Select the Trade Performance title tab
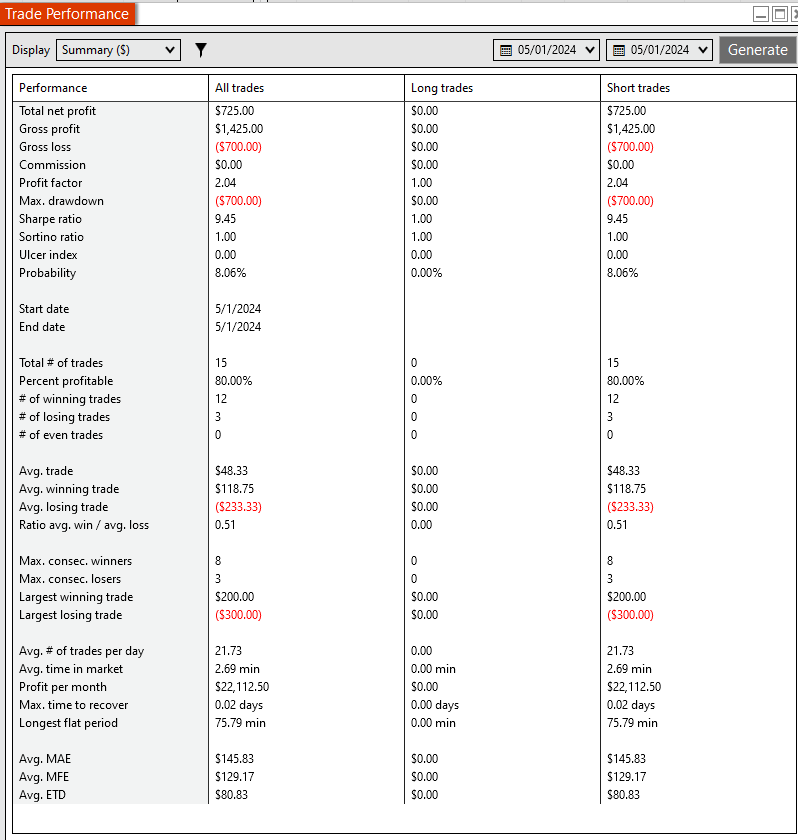Screen dimensions: 798x840 click(x=67, y=13)
